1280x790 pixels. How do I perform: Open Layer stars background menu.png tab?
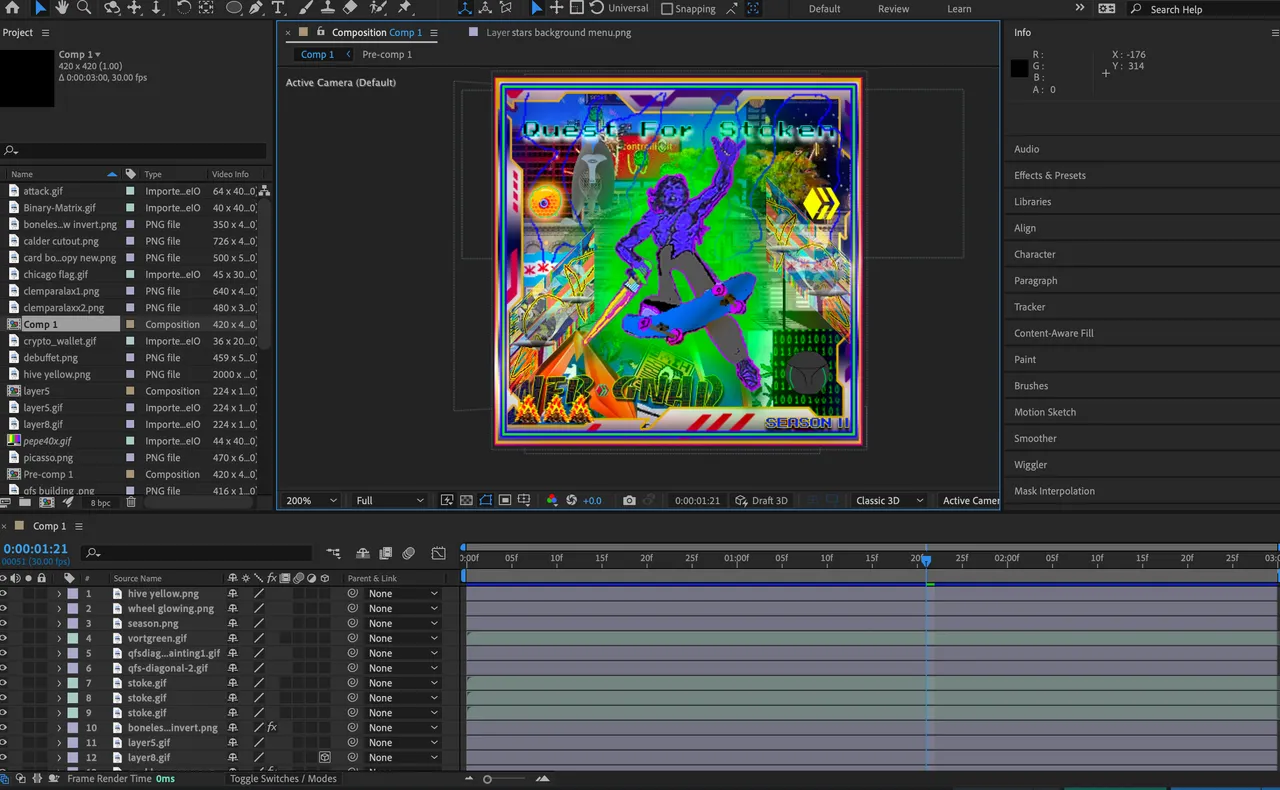coord(558,32)
